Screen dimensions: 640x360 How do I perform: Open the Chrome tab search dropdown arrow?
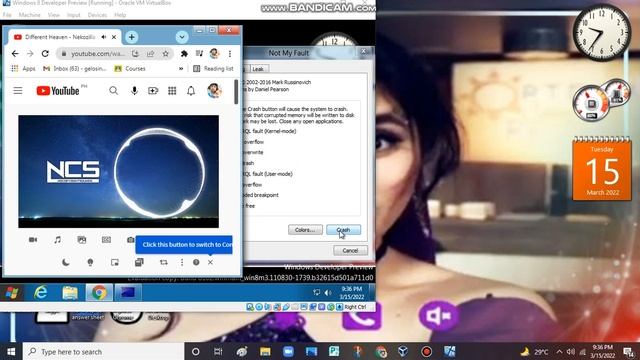click(x=182, y=37)
